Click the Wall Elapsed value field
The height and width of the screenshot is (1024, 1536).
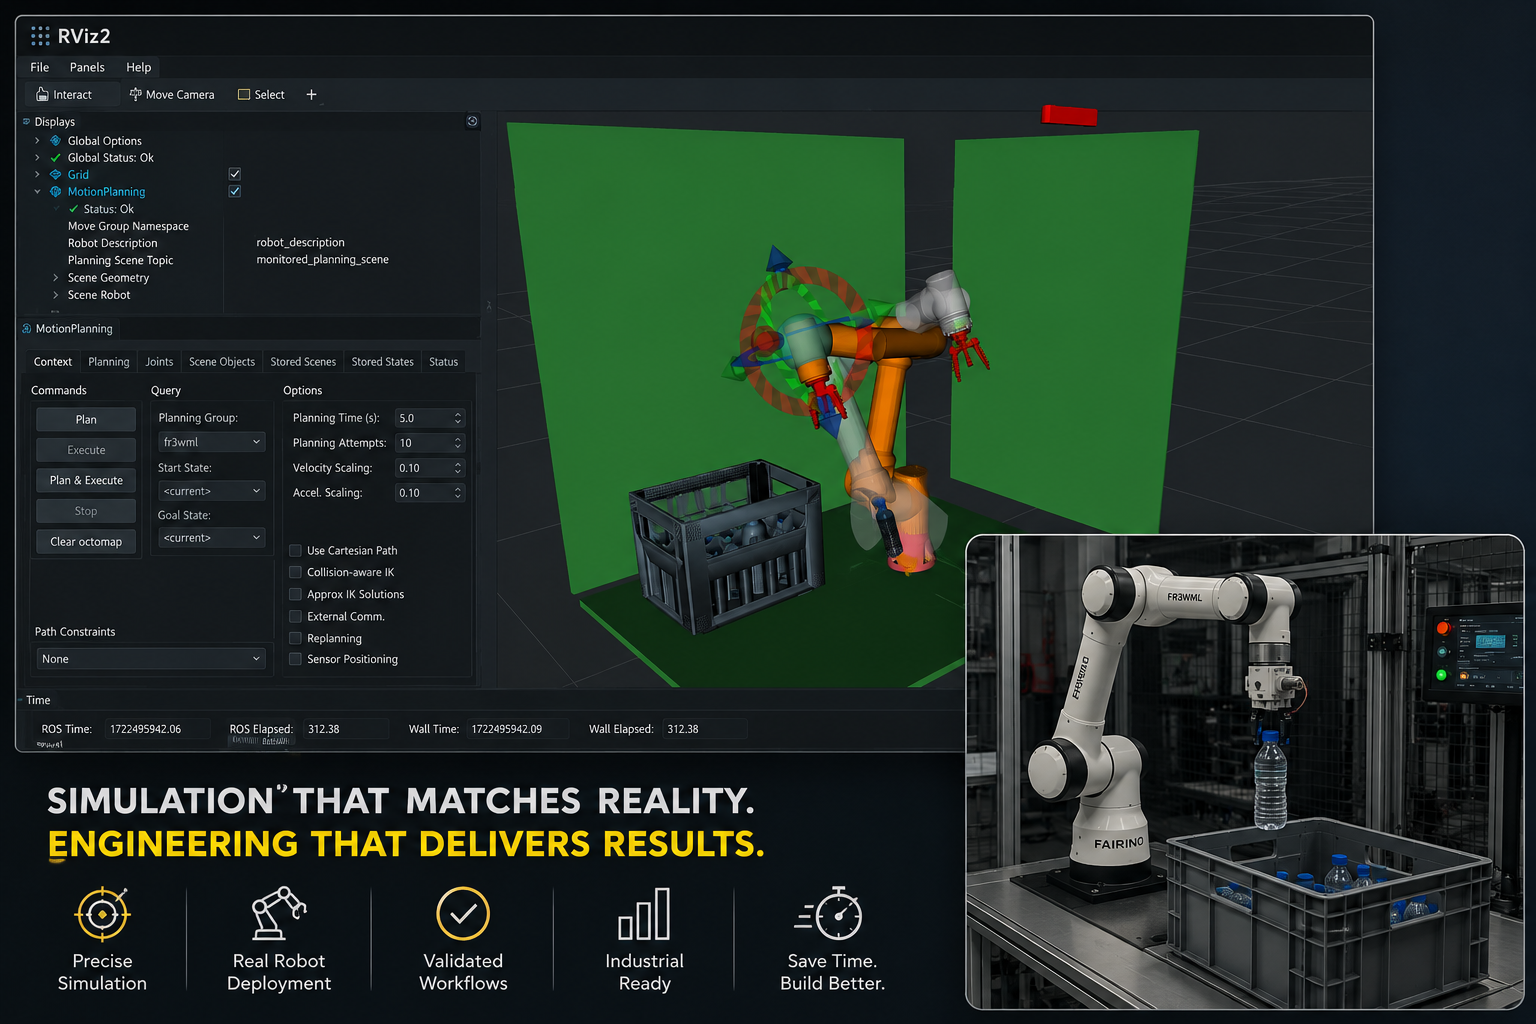click(705, 729)
